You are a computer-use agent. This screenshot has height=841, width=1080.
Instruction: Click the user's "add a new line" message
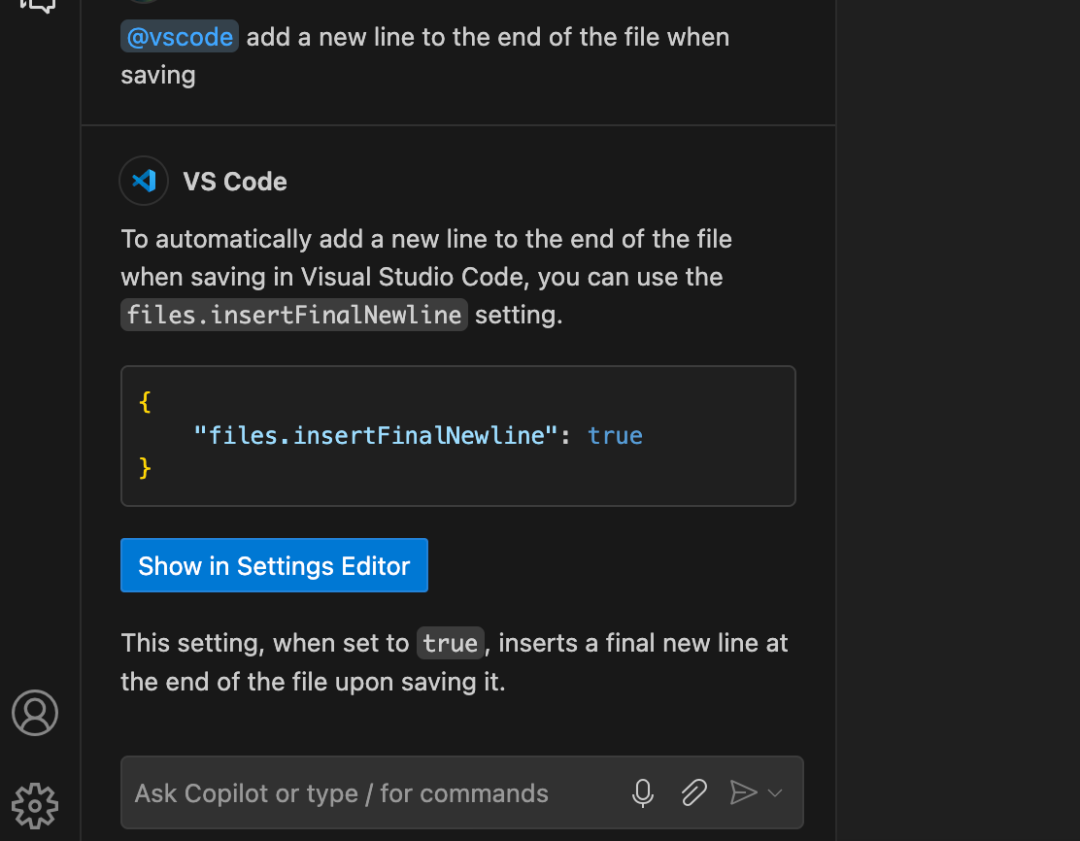tap(488, 38)
